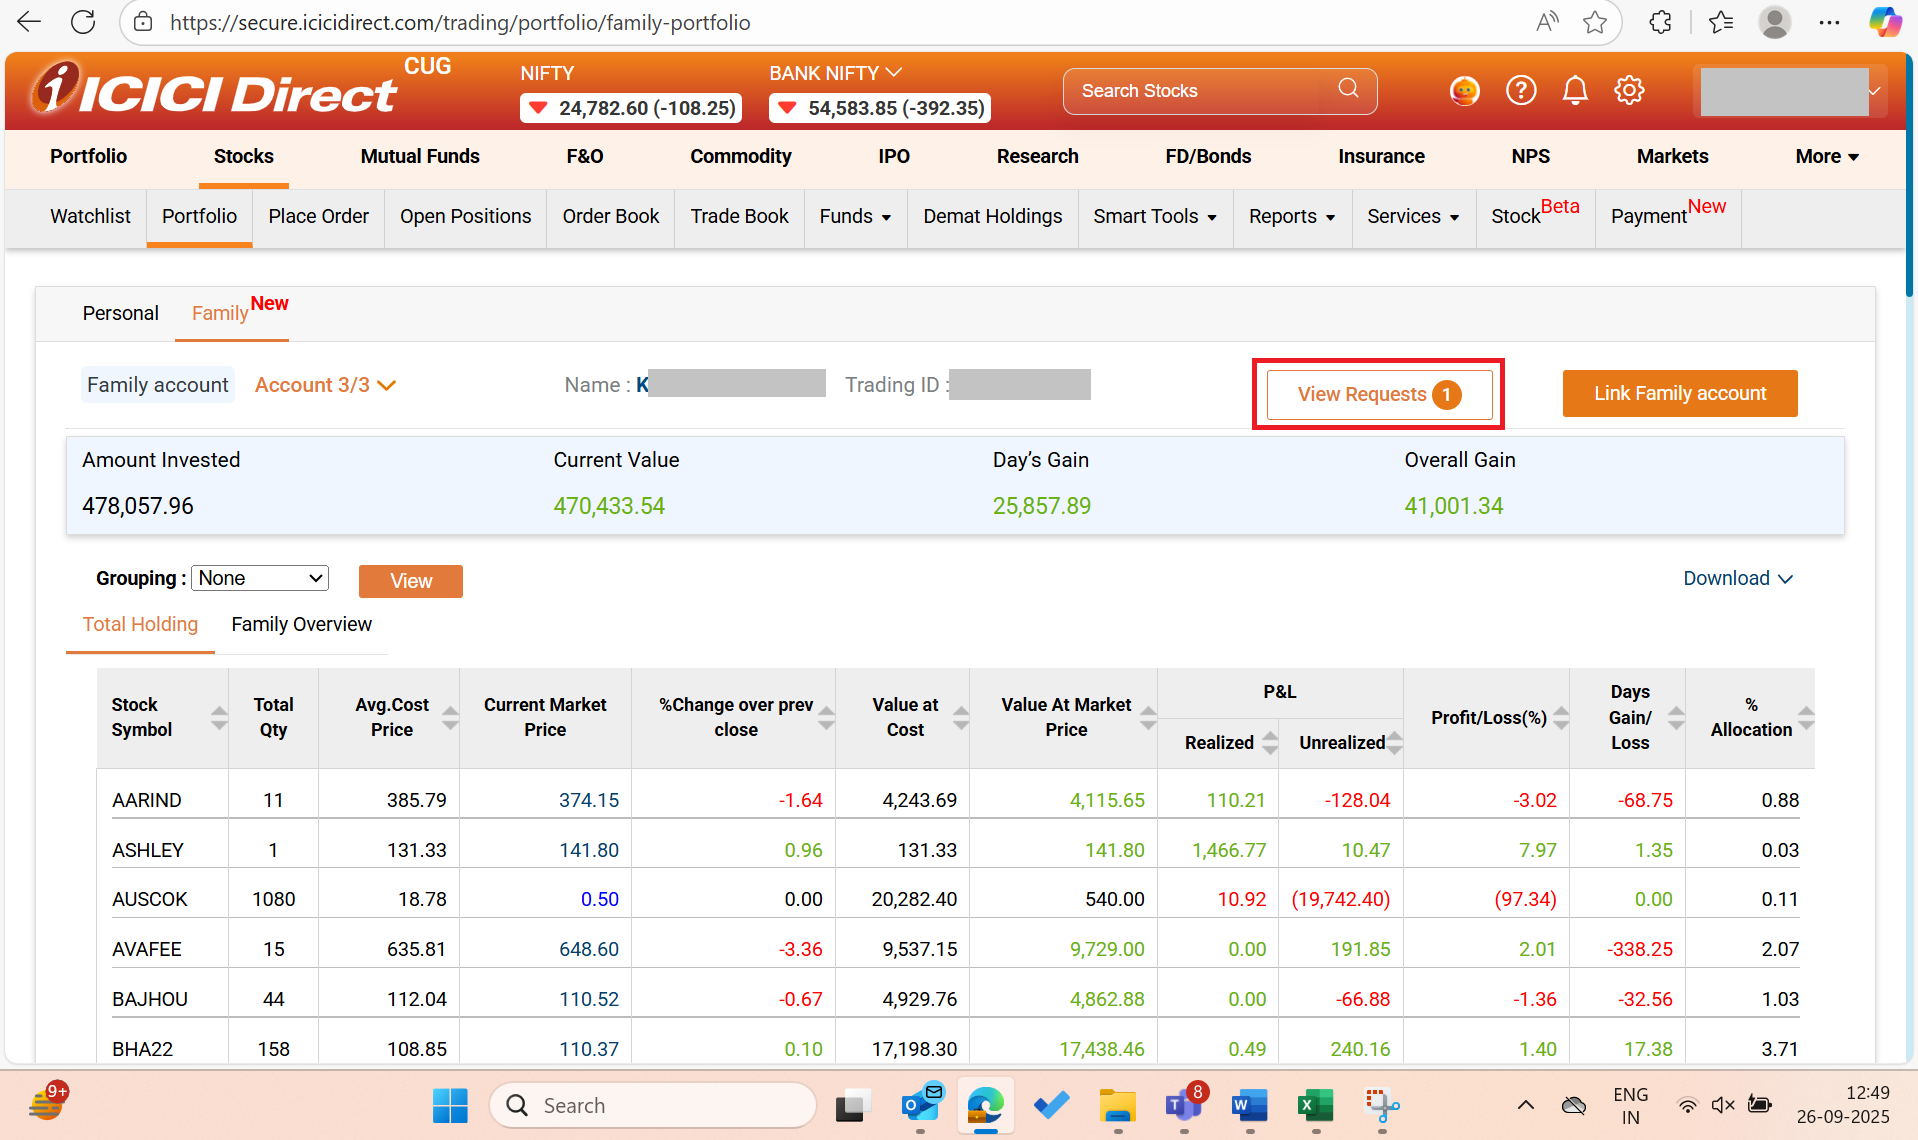Image resolution: width=1918 pixels, height=1140 pixels.
Task: Toggle sorting on the % Allocation column
Action: click(1806, 718)
